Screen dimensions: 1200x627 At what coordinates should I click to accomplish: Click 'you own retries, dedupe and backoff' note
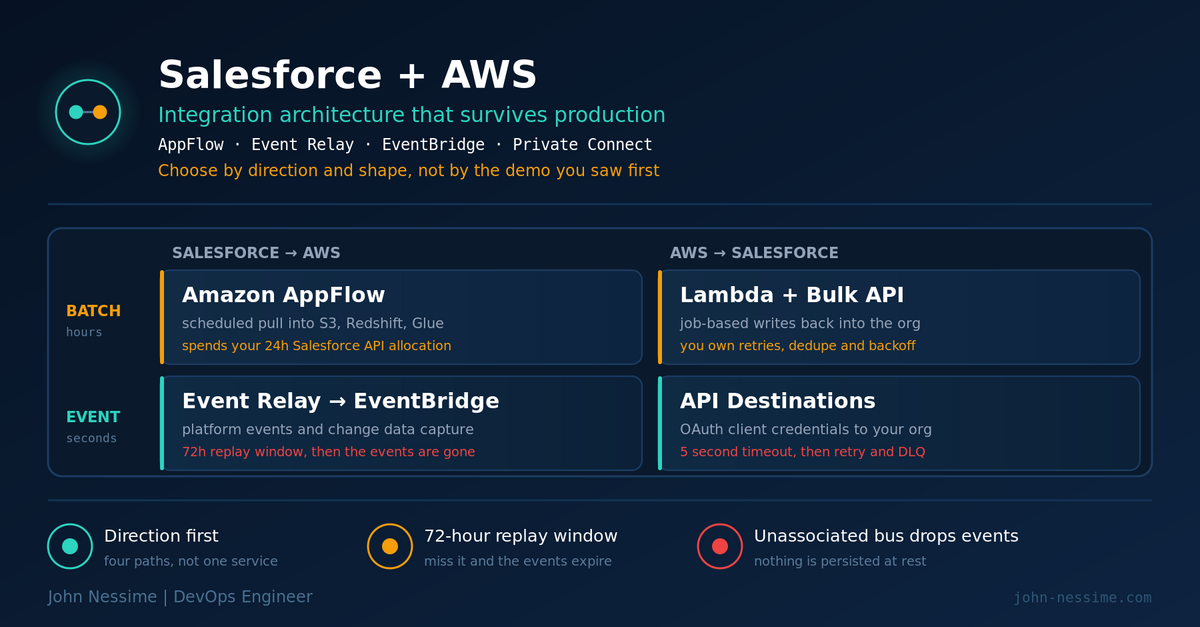(797, 346)
